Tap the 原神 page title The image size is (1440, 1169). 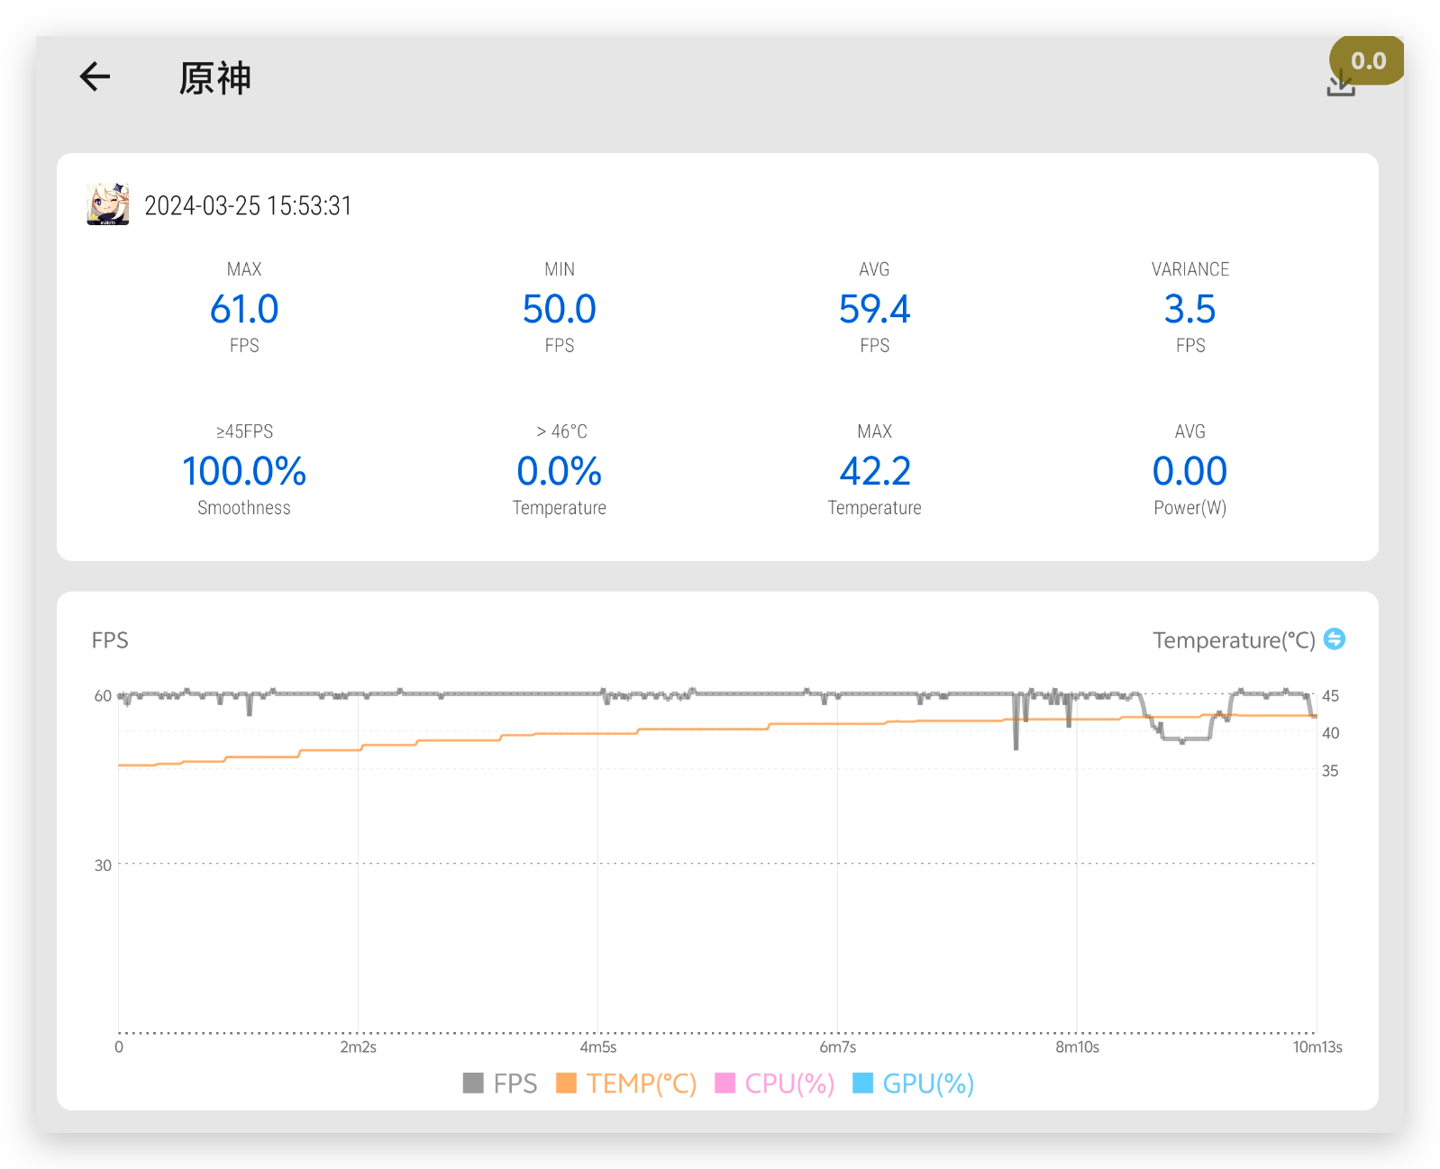215,78
